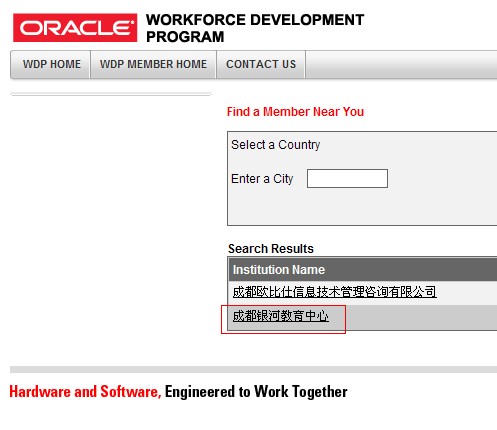The height and width of the screenshot is (430, 497).
Task: Open the CONTACT US page
Action: click(261, 64)
